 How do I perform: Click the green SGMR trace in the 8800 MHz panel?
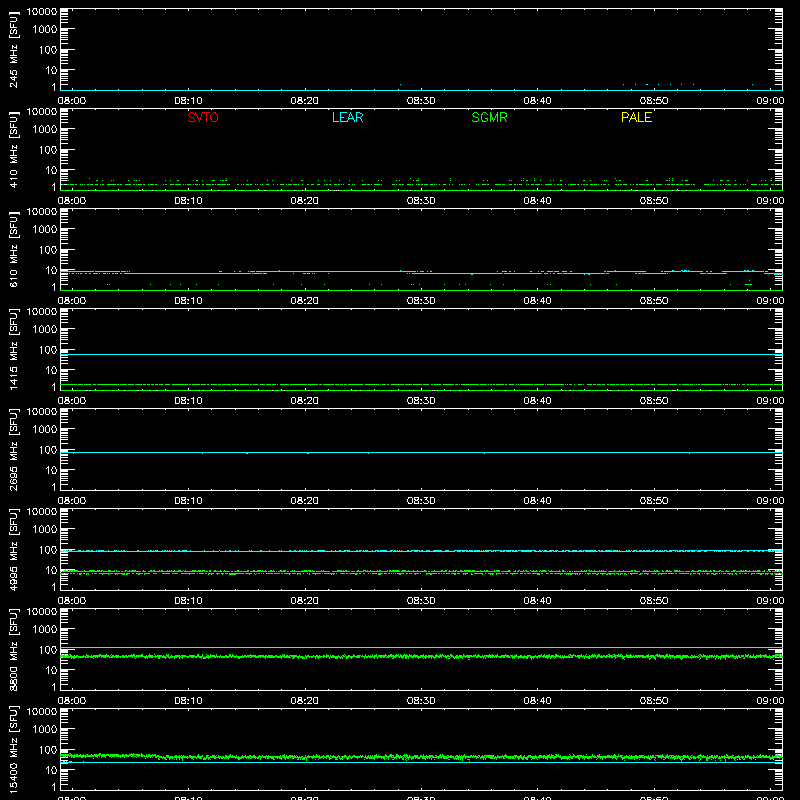click(x=421, y=657)
